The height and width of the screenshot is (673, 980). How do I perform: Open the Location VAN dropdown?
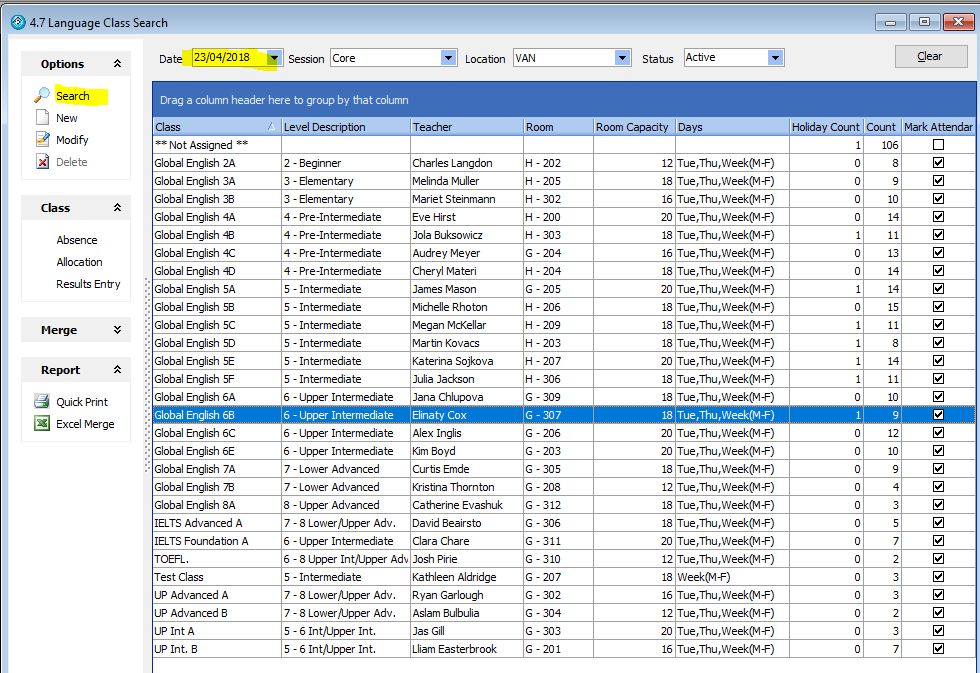[623, 58]
